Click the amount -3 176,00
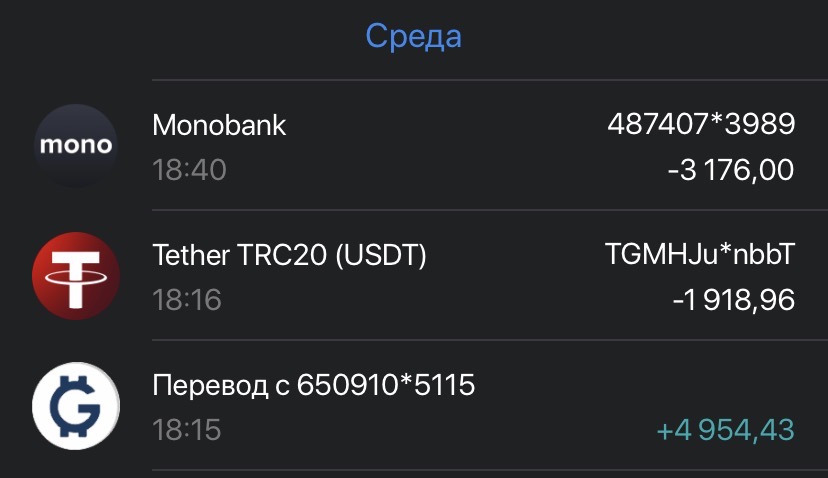The height and width of the screenshot is (478, 828). point(731,170)
